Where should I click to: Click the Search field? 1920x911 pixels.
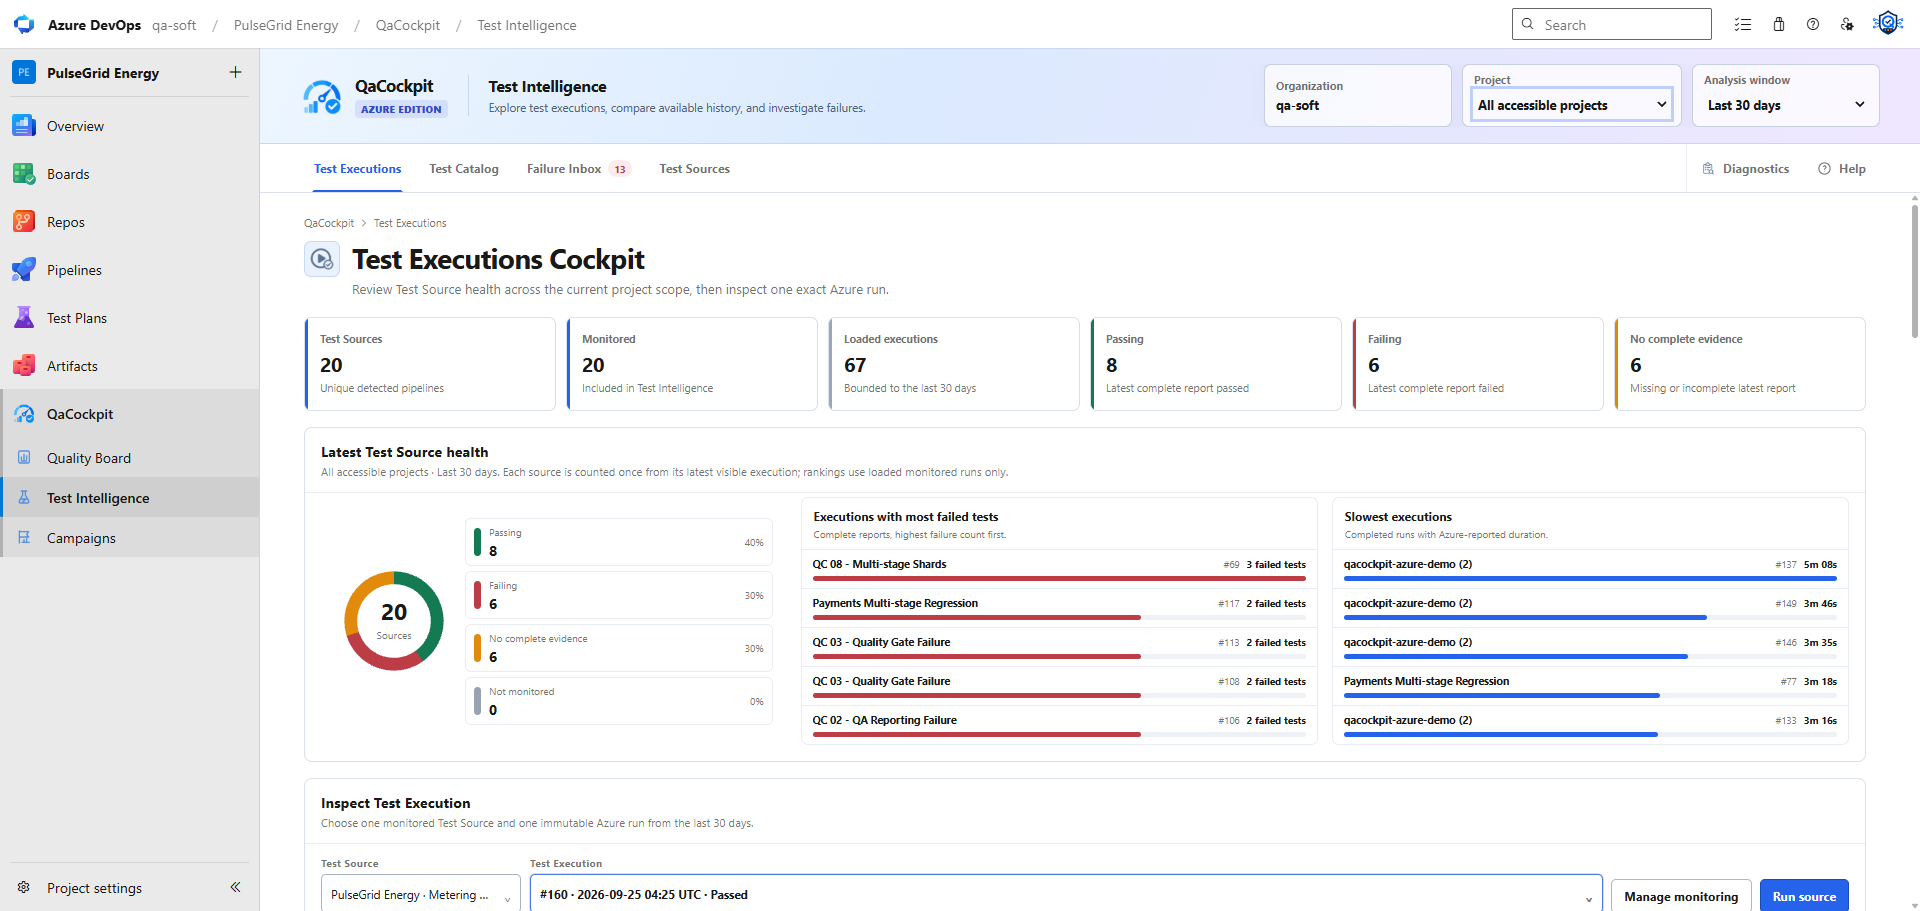(1611, 24)
